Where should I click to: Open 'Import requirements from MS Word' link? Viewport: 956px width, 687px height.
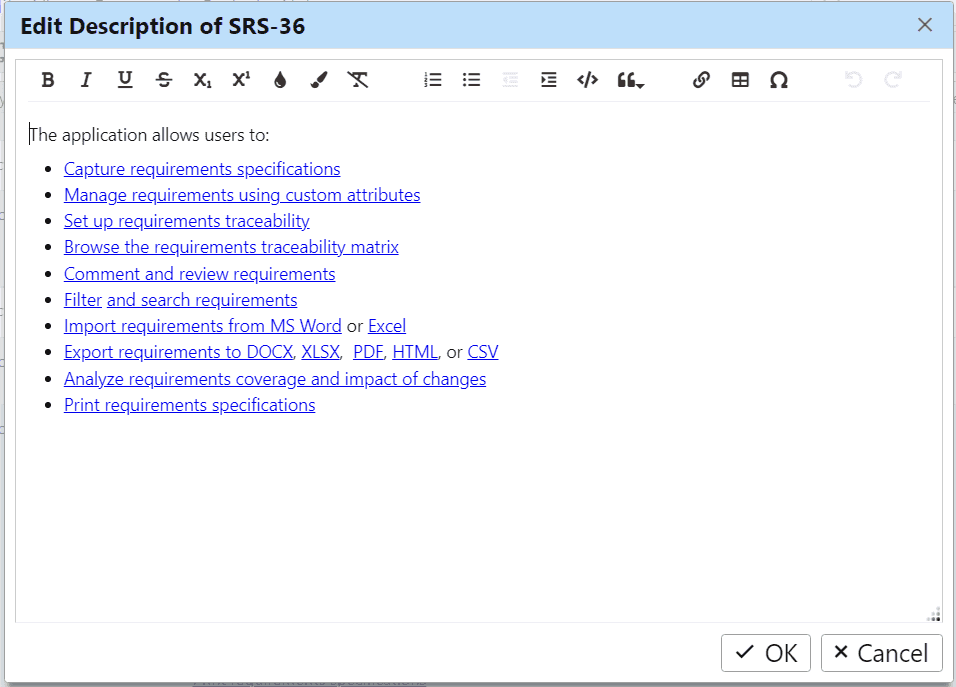[202, 326]
